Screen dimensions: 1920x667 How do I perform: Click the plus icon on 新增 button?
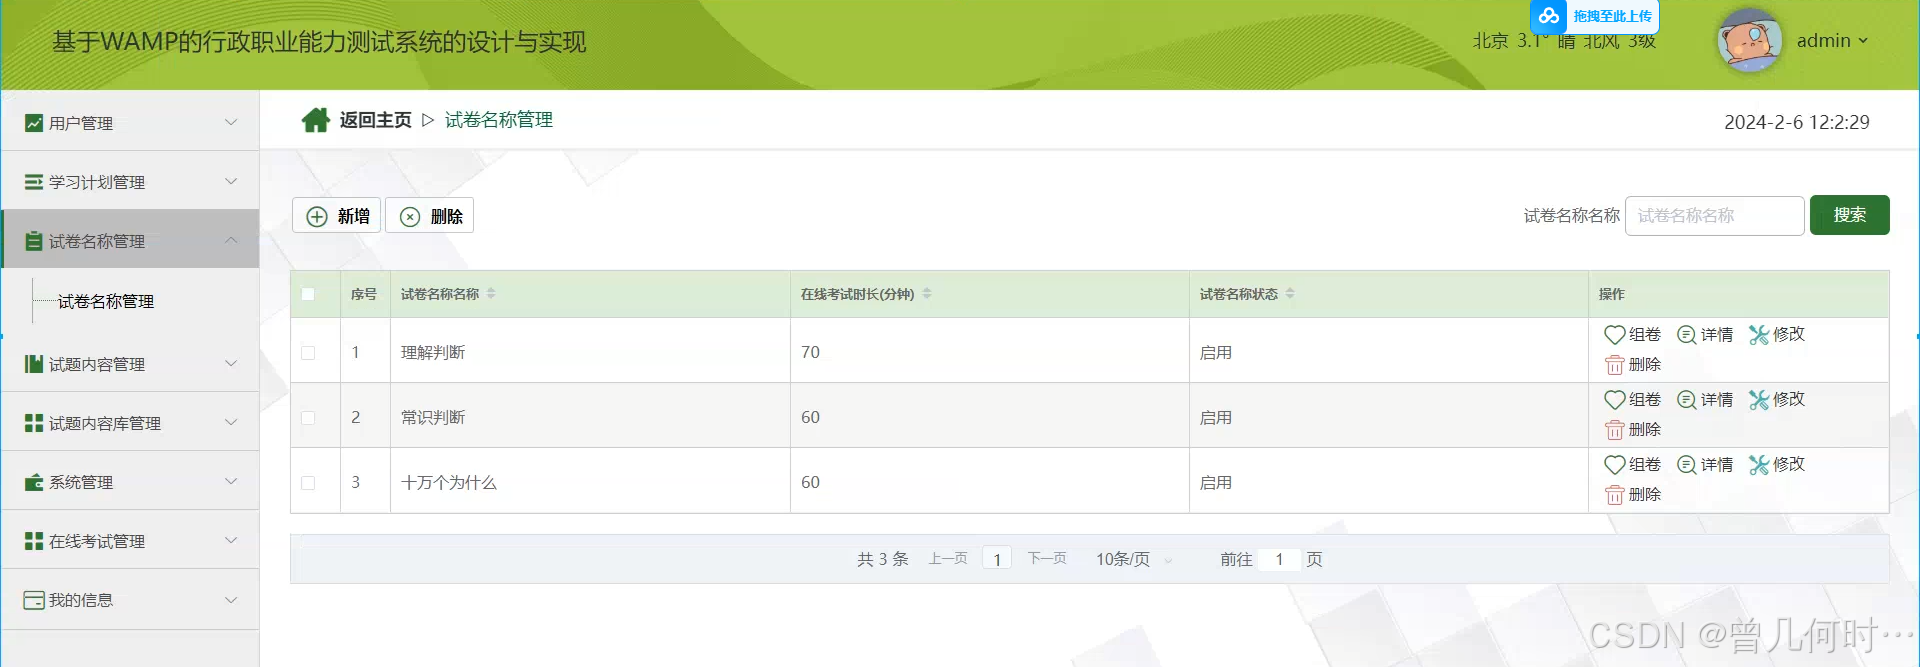[x=317, y=216]
